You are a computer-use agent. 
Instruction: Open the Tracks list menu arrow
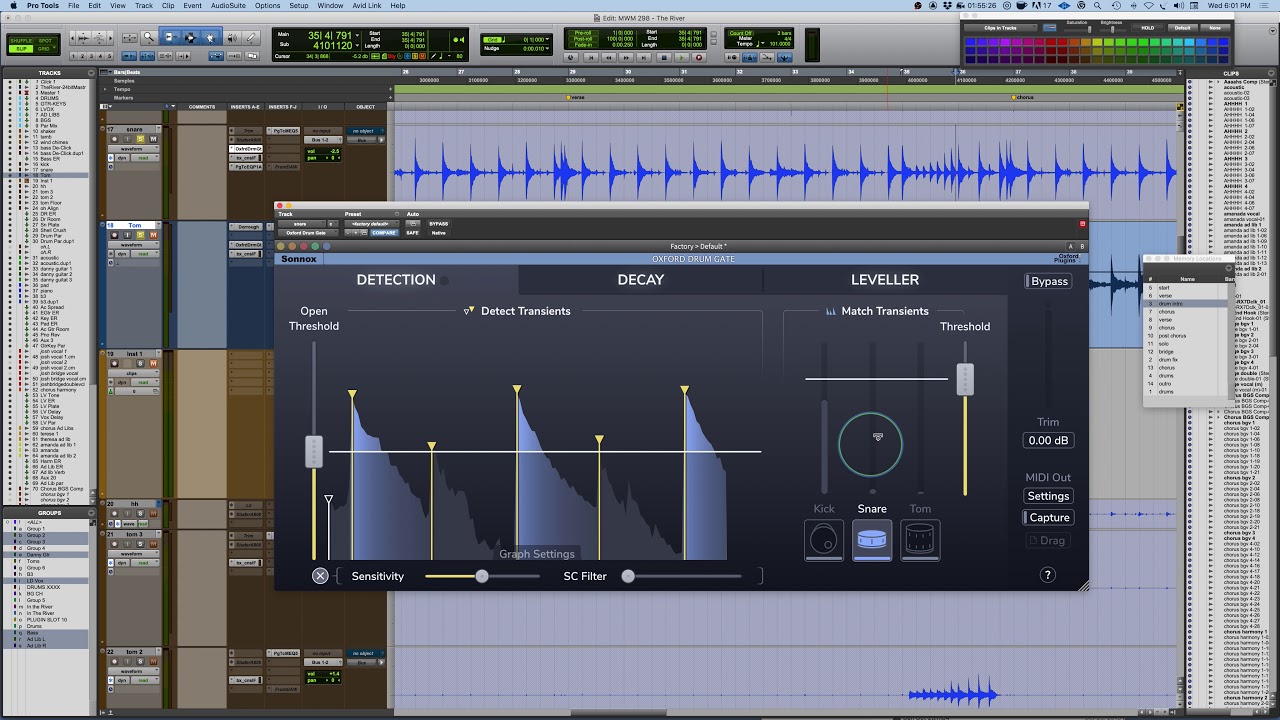92,73
